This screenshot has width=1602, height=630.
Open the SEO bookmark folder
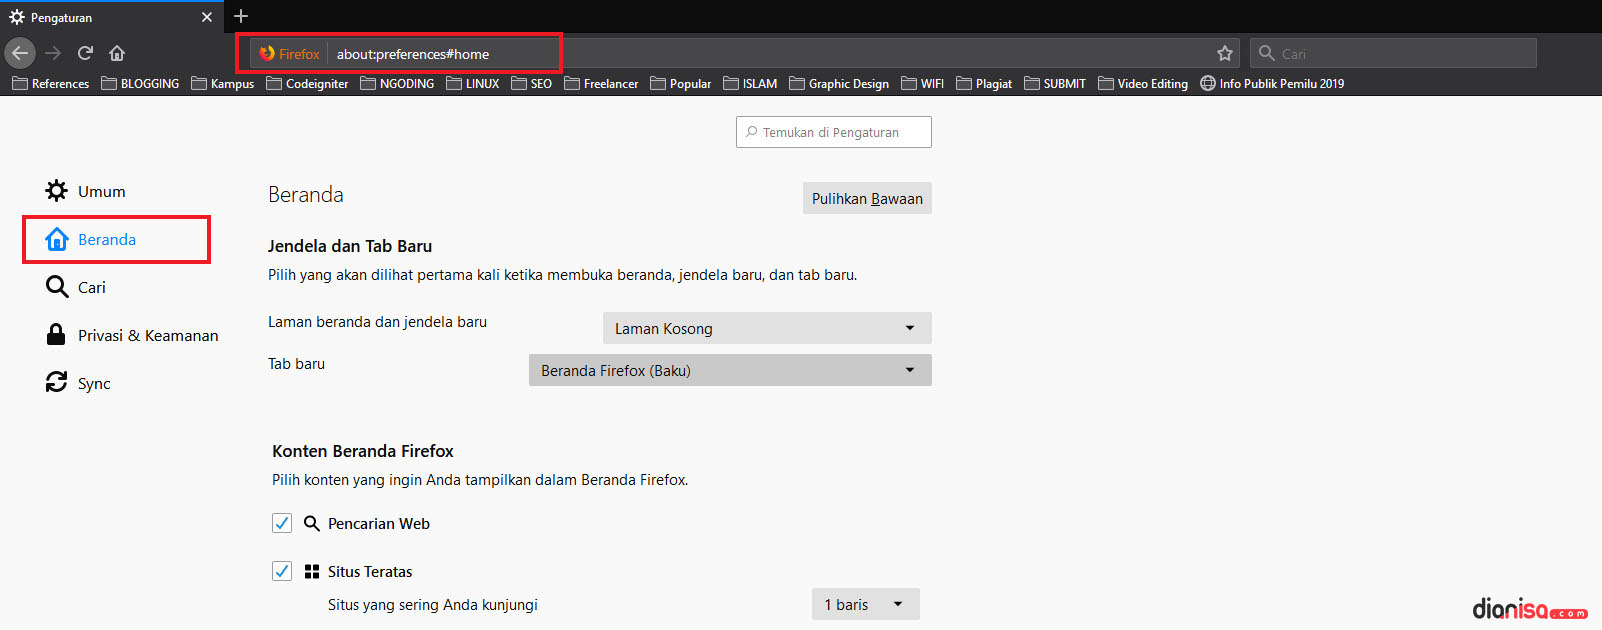pos(531,84)
